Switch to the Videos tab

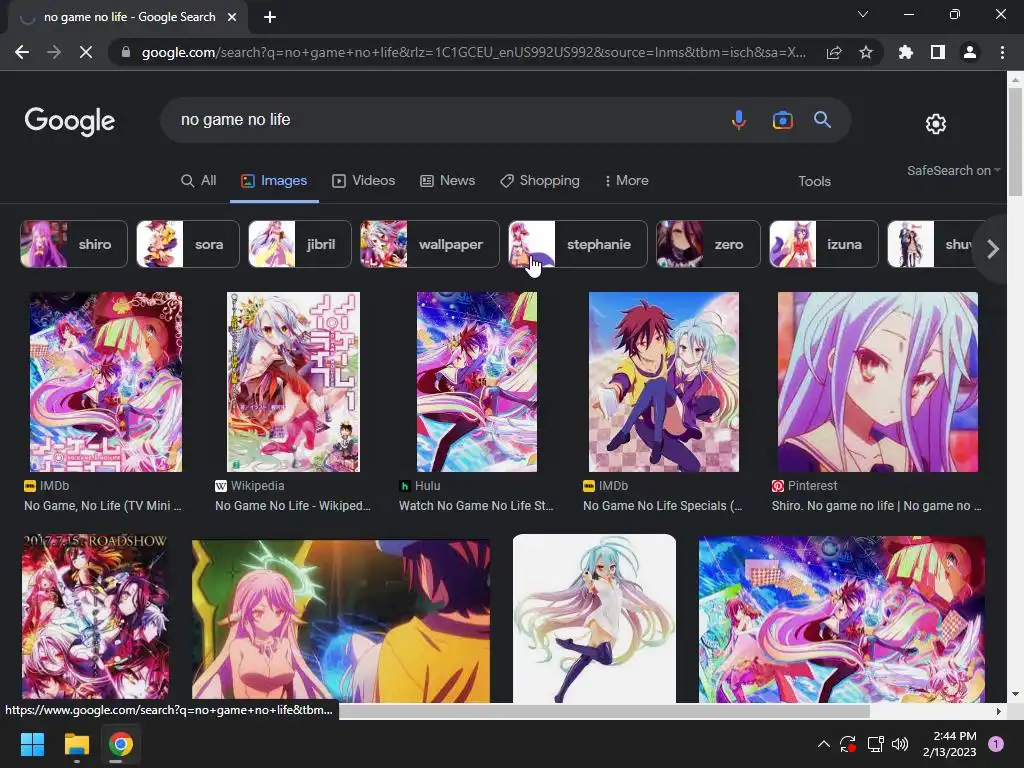coord(364,181)
